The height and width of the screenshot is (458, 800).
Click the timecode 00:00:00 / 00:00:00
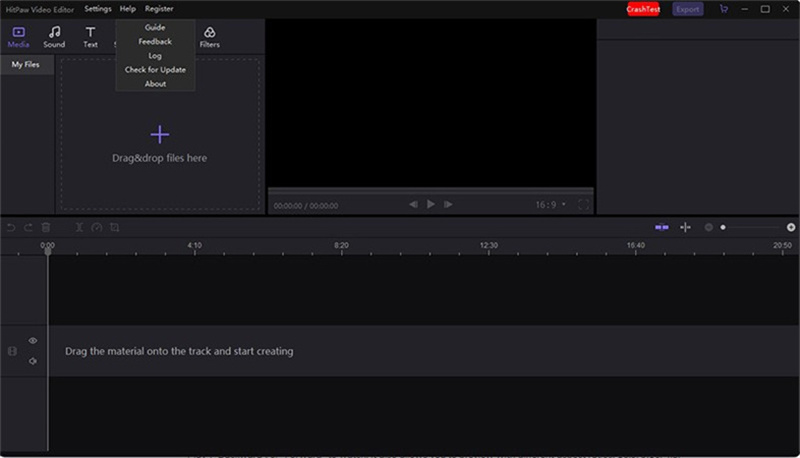pos(306,206)
